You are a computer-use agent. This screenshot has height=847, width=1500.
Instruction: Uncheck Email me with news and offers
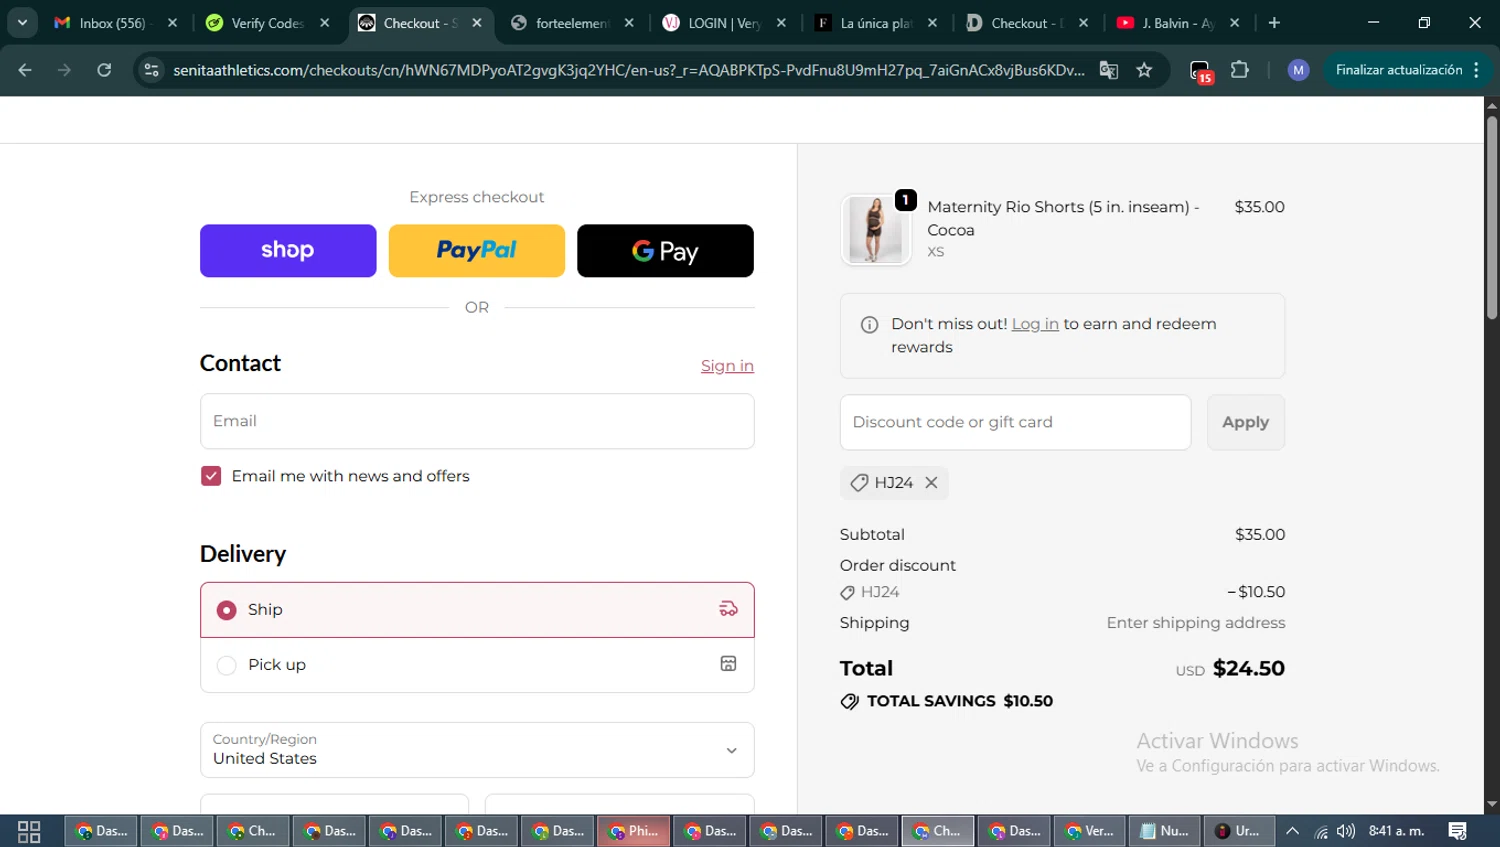[x=211, y=476]
